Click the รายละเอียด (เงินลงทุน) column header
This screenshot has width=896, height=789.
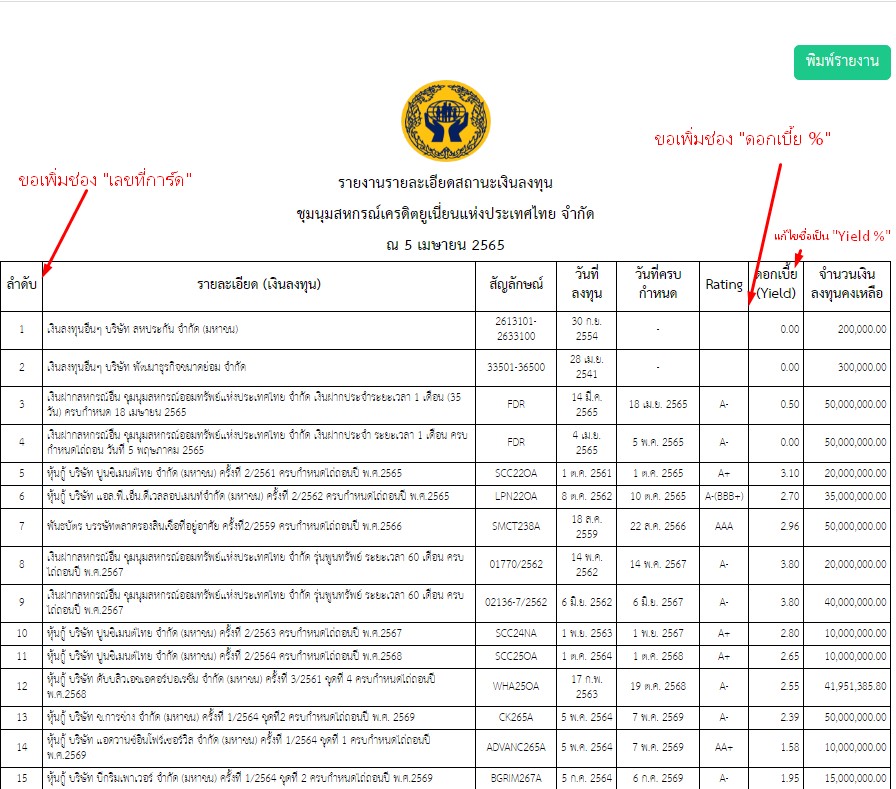[x=259, y=284]
